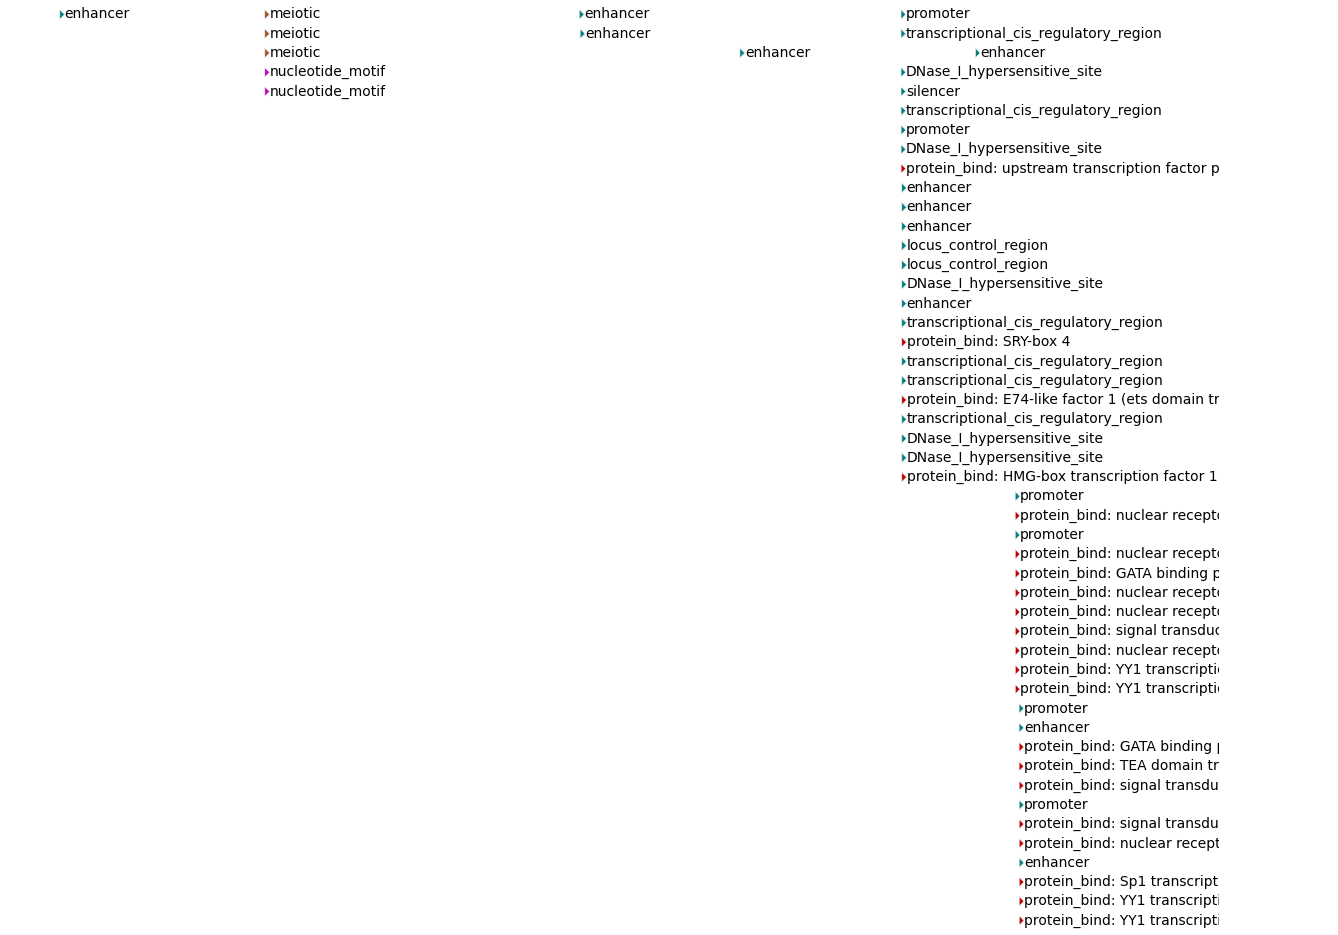Select the bottommost protein_bind: YY1 feature
The image size is (1338, 935).
click(1121, 920)
